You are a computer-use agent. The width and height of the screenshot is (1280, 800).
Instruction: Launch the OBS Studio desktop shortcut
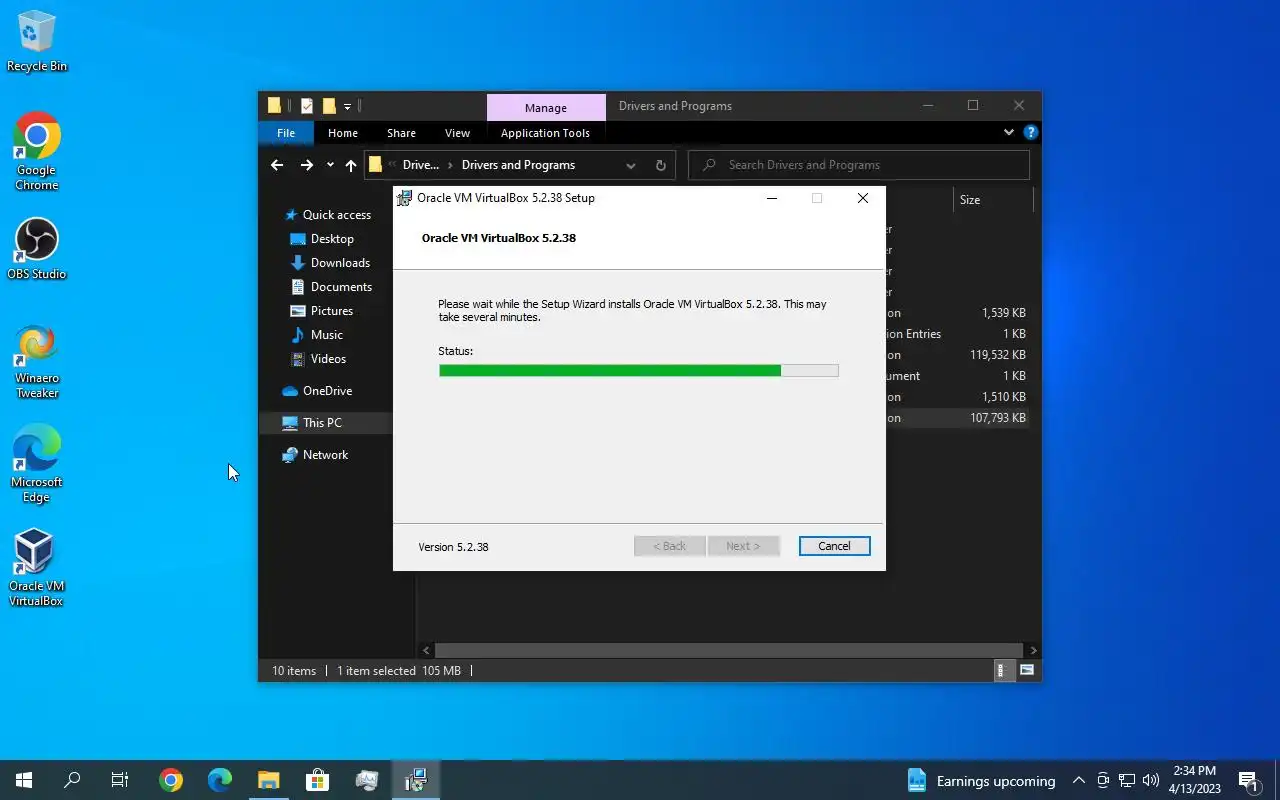(37, 249)
